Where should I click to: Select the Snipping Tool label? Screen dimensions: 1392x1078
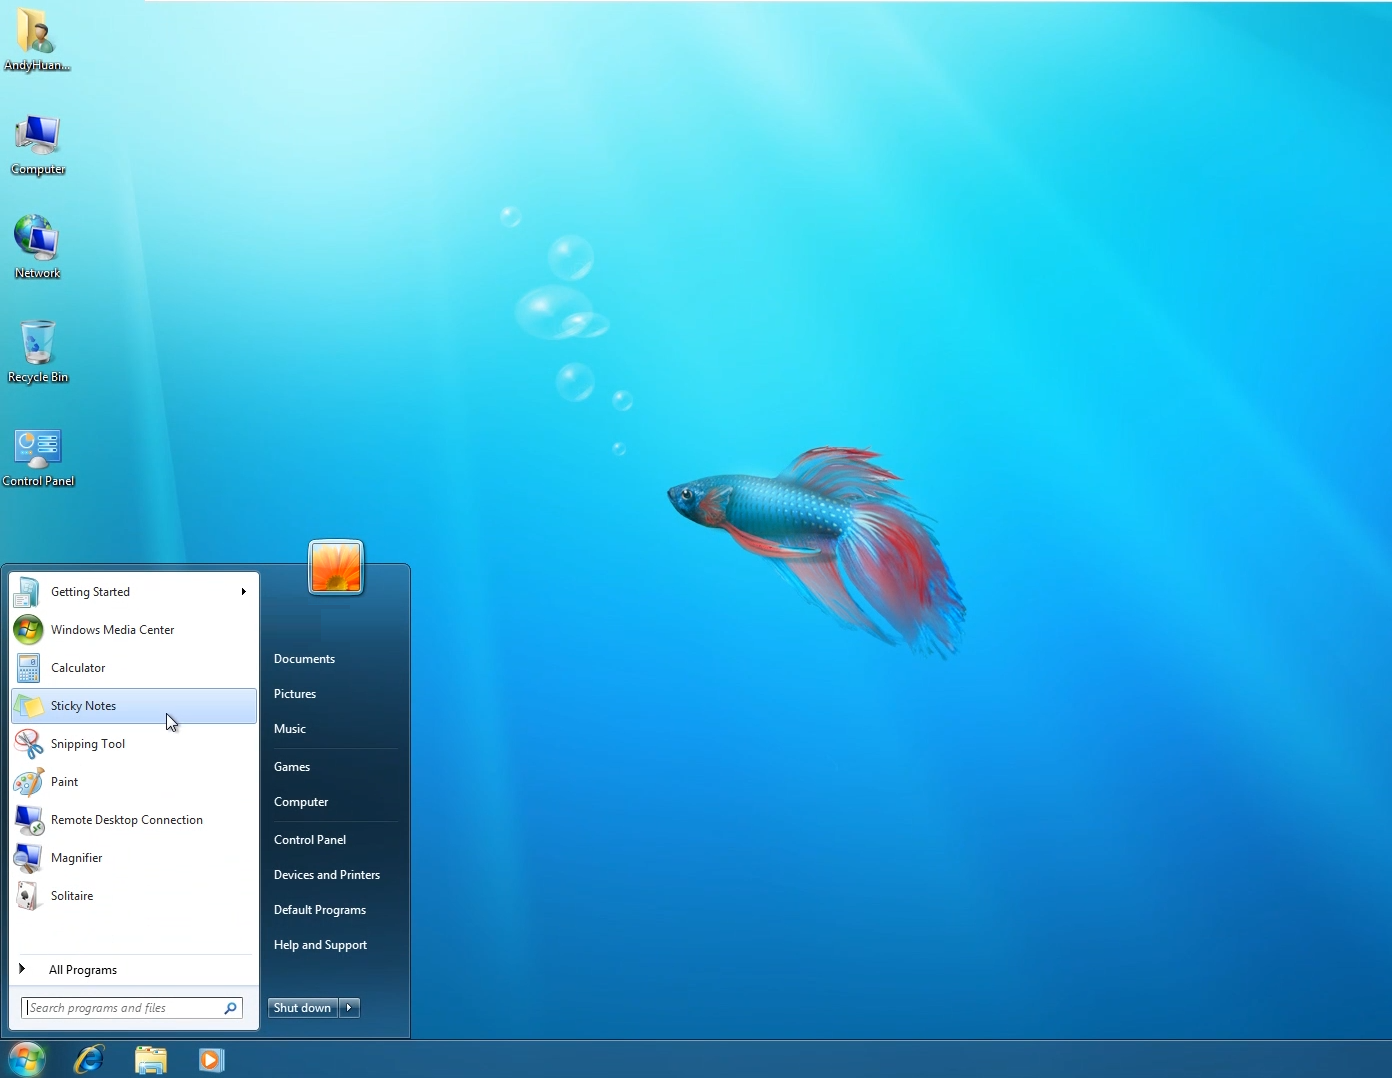tap(88, 744)
